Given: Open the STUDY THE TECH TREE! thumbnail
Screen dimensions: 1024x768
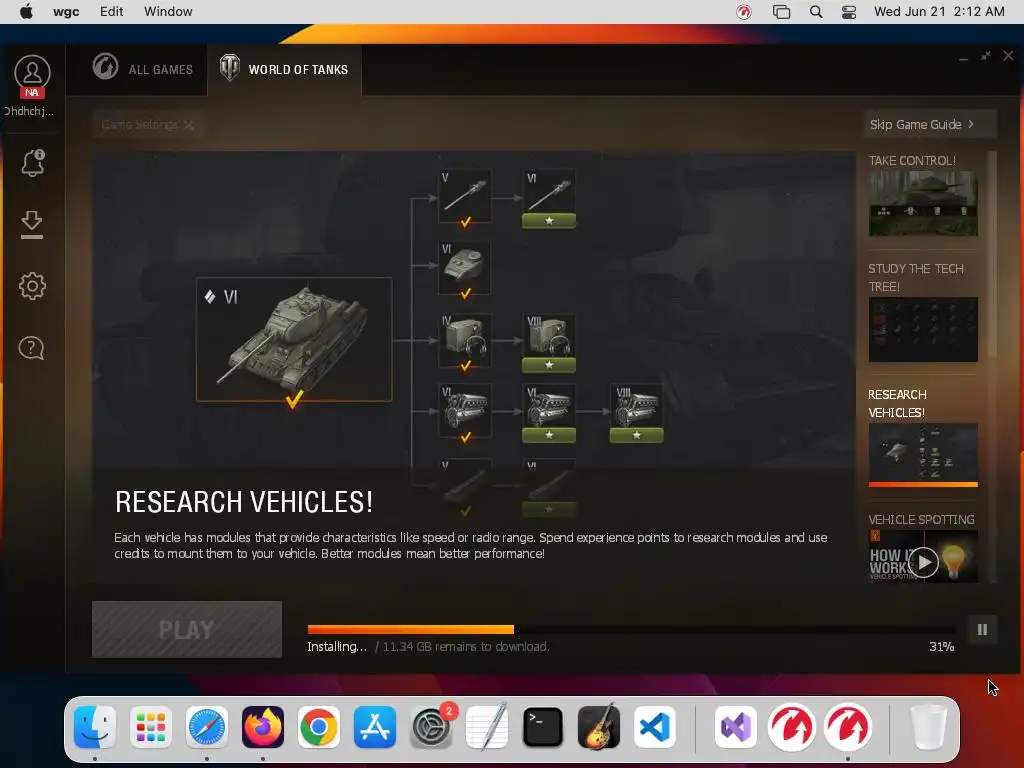Looking at the screenshot, I should (x=923, y=330).
